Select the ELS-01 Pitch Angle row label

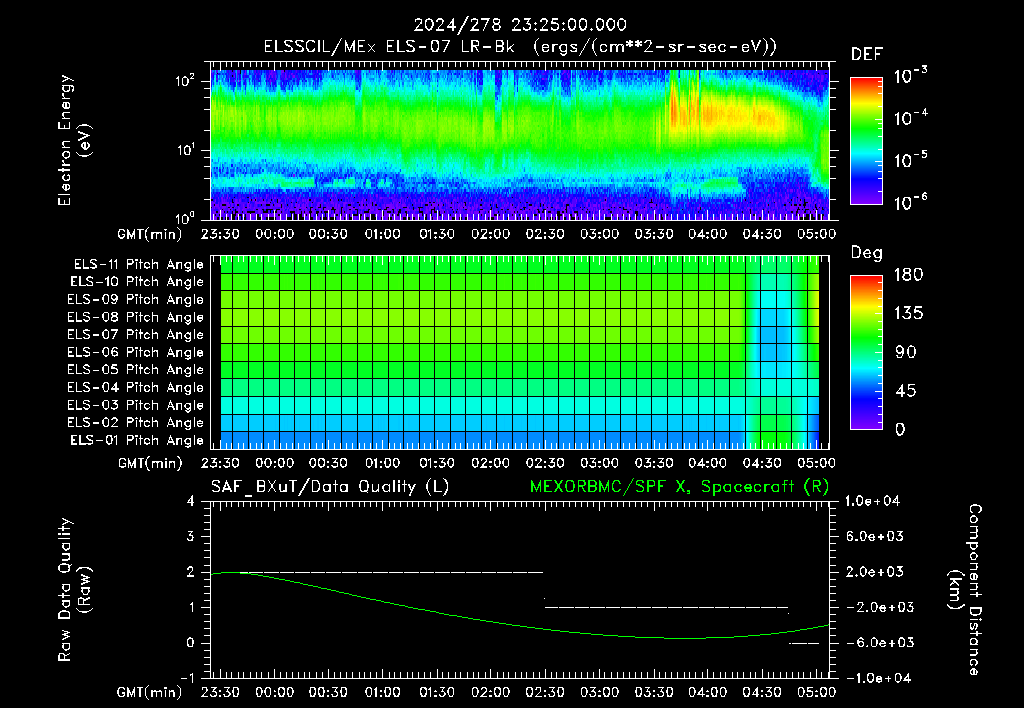point(137,440)
